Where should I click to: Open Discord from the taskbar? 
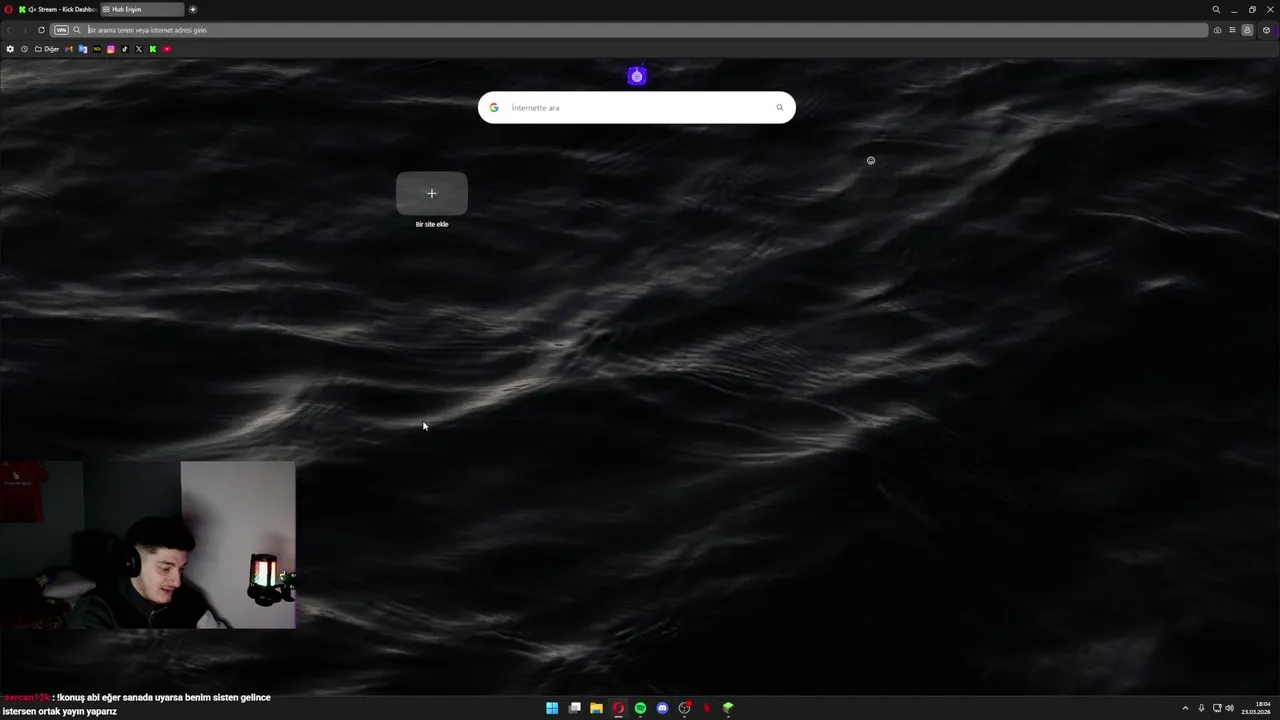662,708
